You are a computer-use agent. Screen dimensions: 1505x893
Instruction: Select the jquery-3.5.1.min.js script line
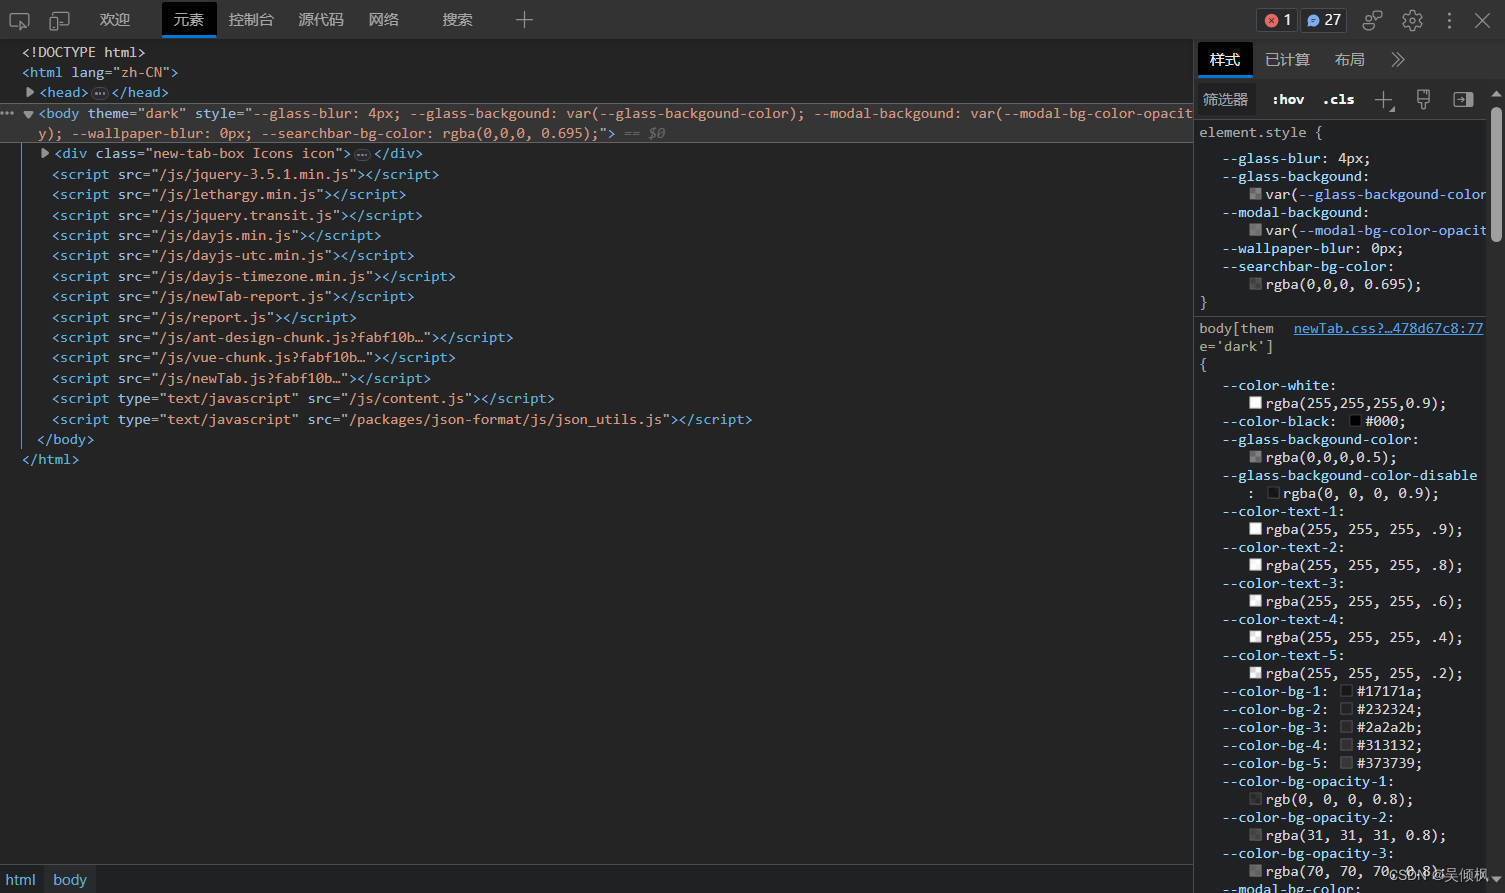coord(246,174)
